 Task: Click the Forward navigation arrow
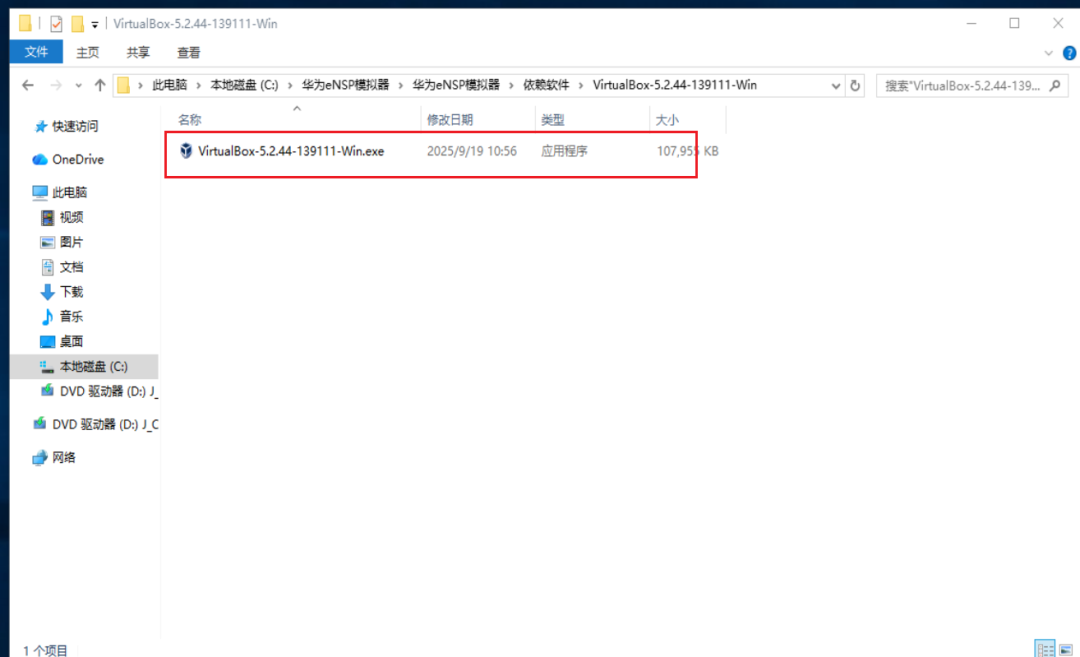[x=56, y=85]
